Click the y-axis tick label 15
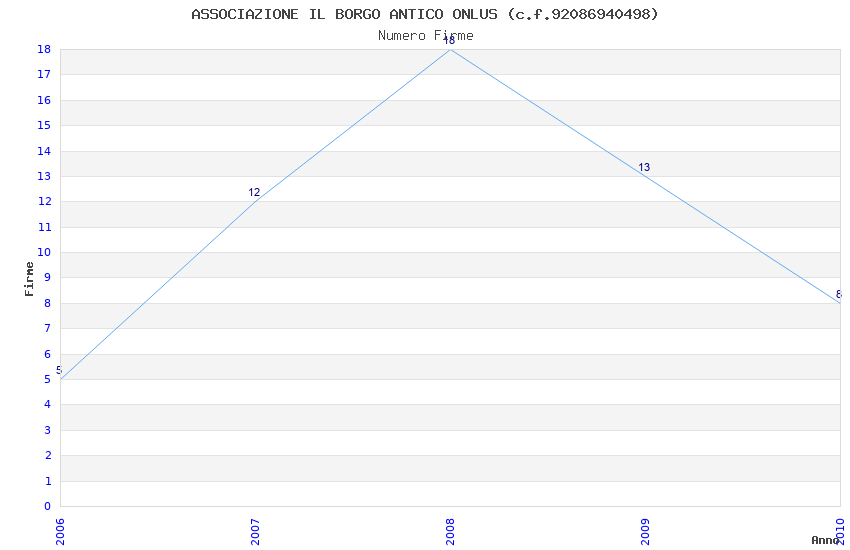This screenshot has height=550, width=850. point(44,125)
